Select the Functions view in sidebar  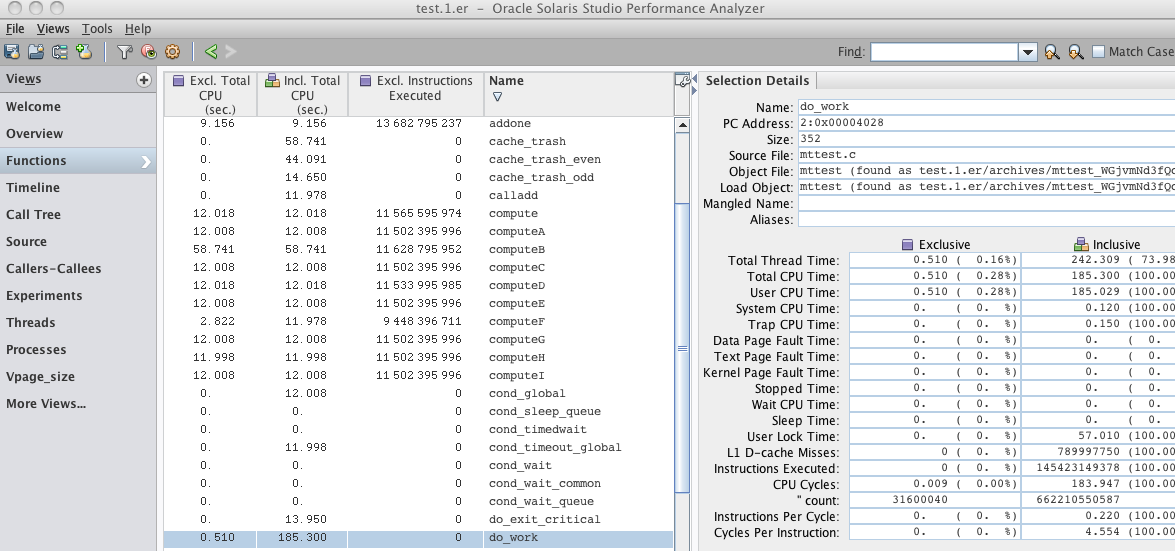(78, 160)
